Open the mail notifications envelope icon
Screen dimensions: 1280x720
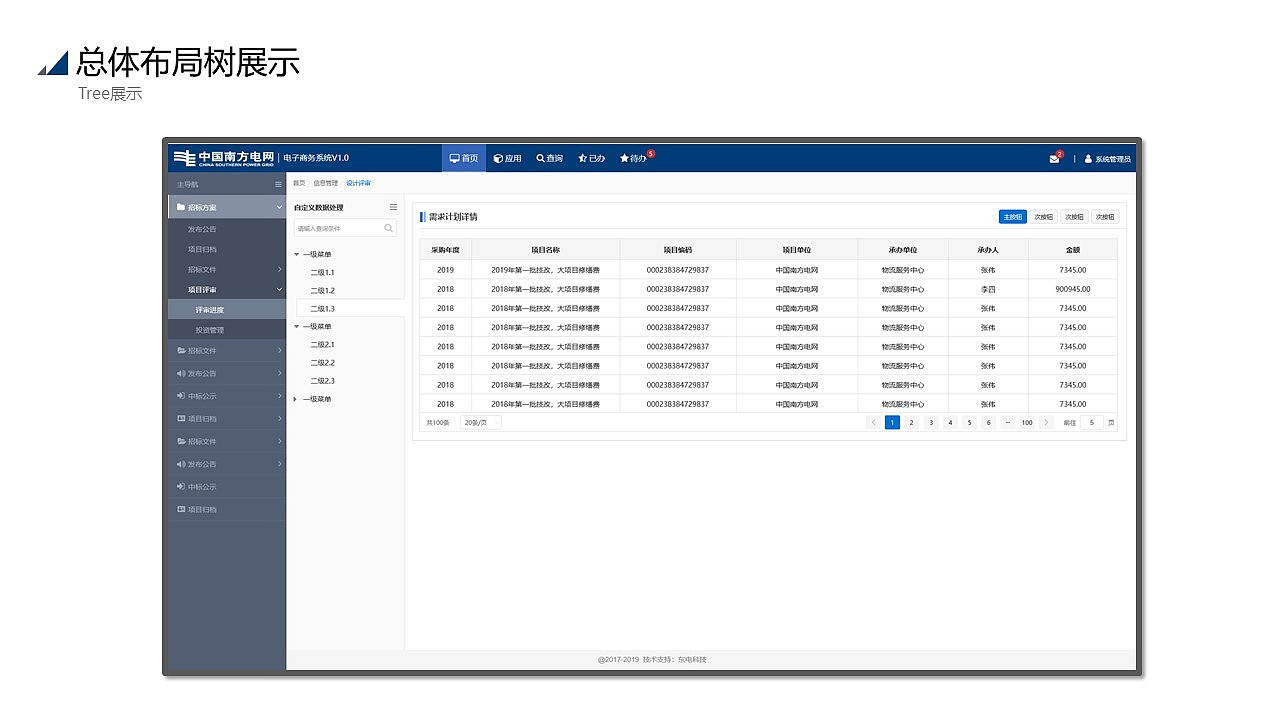(1054, 158)
